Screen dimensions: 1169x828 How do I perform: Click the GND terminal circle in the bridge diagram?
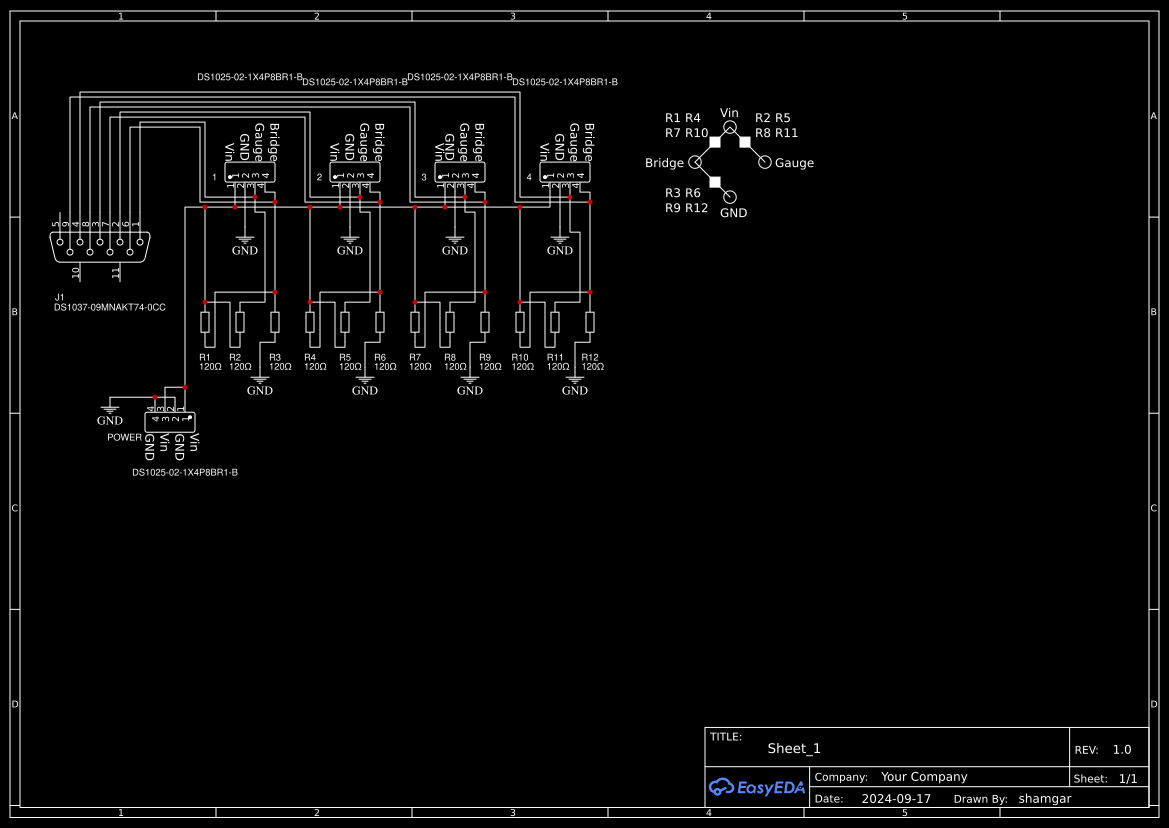(x=729, y=196)
